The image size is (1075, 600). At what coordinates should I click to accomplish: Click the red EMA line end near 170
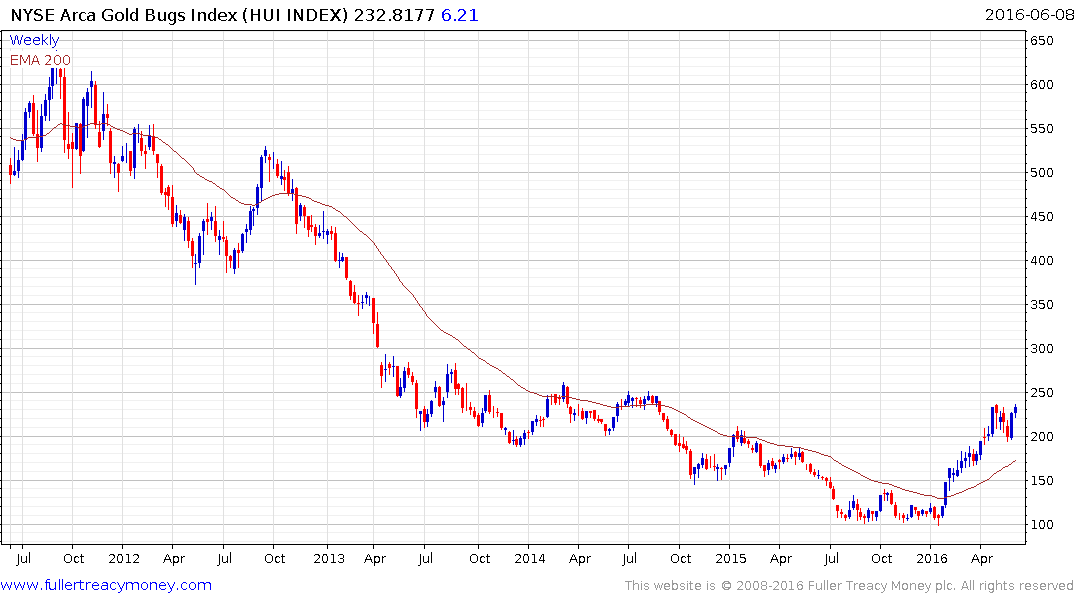(1014, 461)
